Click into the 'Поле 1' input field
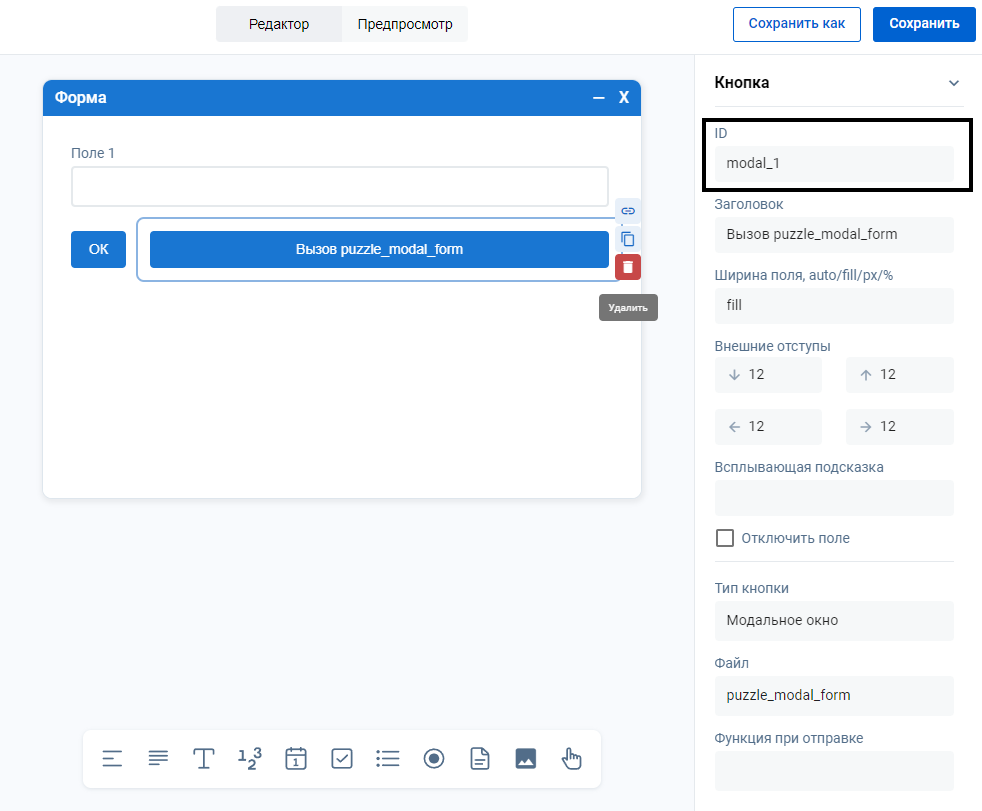Screen dimensions: 982x811 (x=339, y=187)
